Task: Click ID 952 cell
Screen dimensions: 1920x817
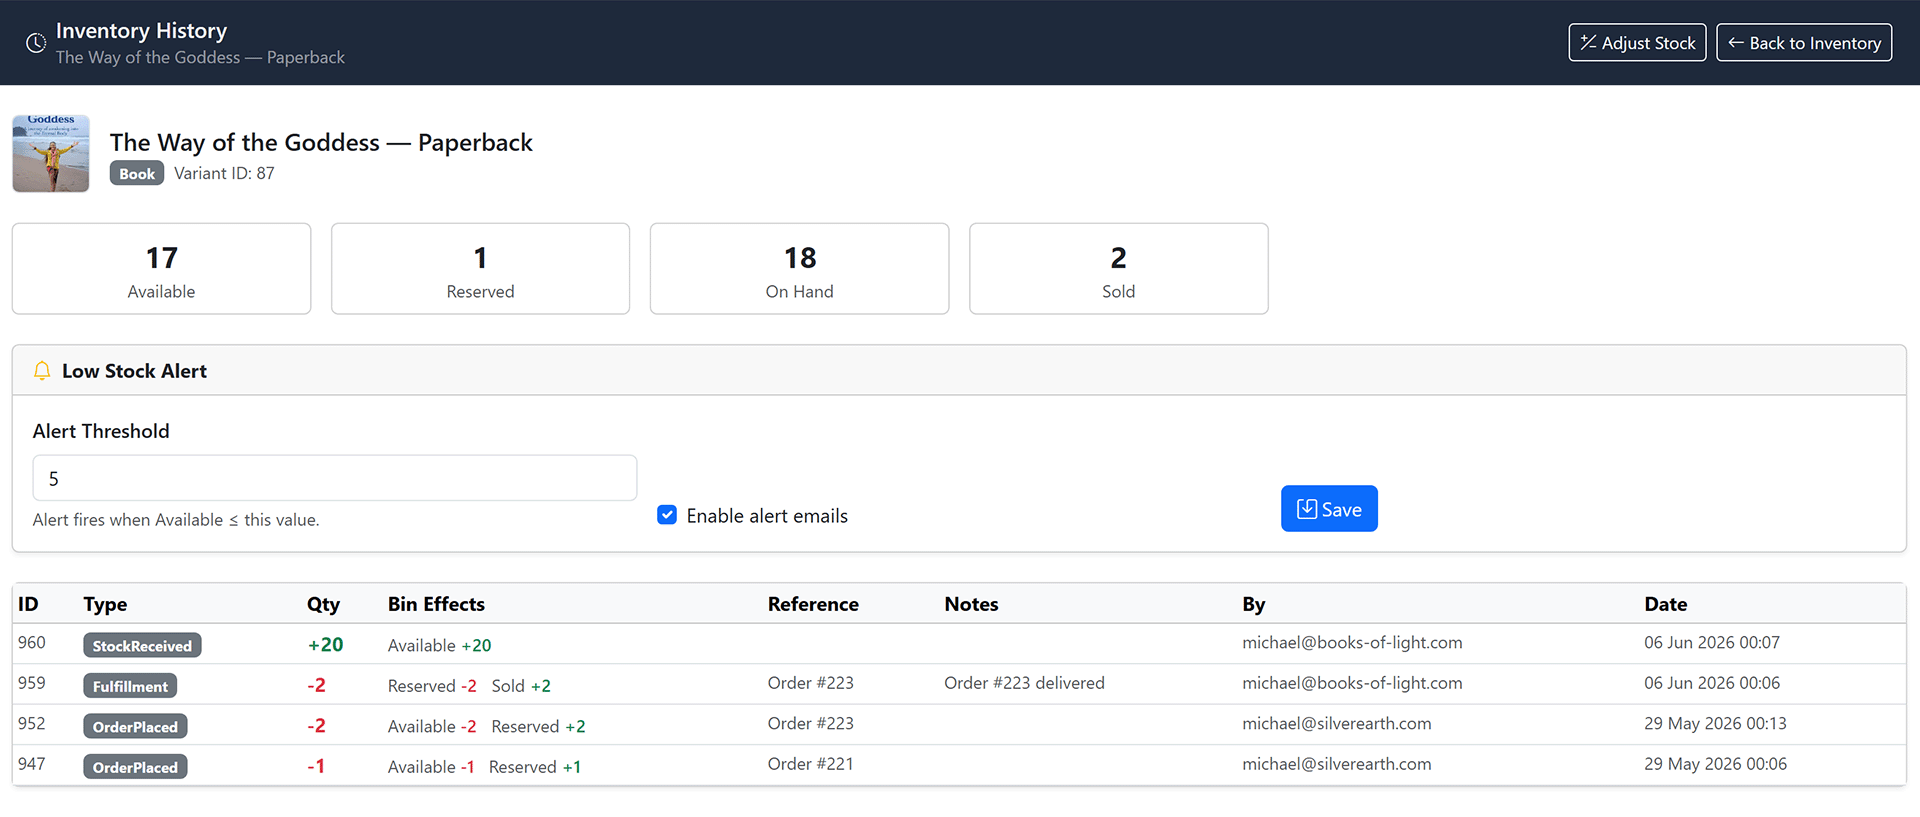Action: [32, 723]
